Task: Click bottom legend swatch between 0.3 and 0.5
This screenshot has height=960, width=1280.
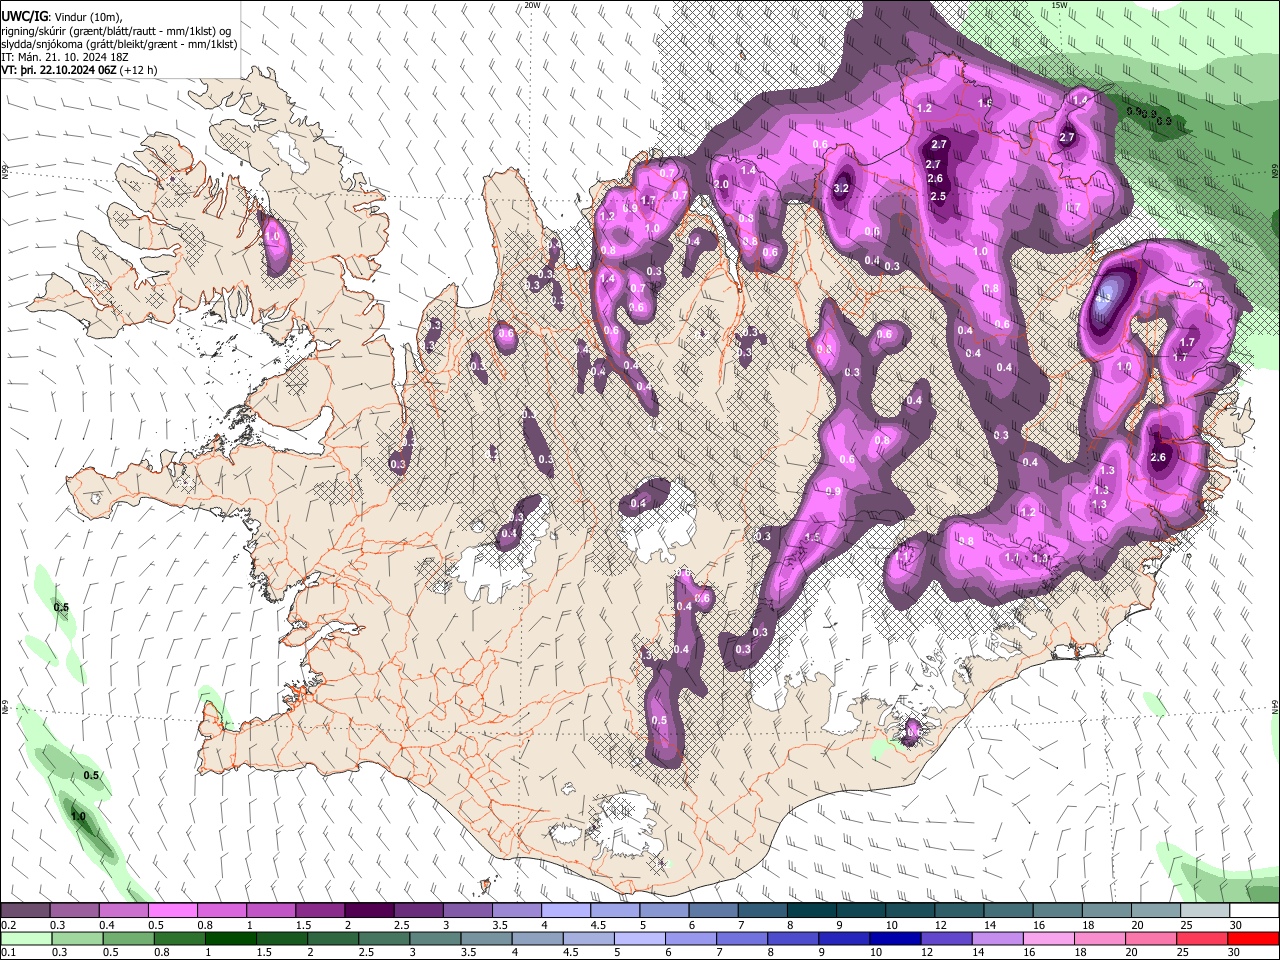Action: pos(77,939)
